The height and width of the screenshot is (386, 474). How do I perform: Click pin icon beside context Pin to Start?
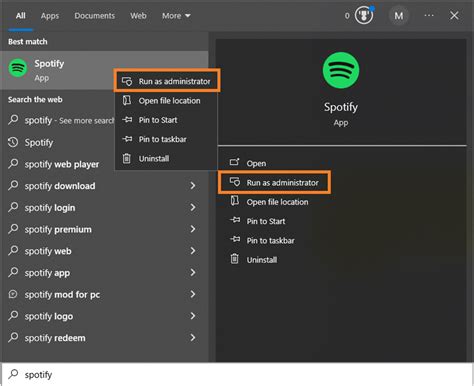click(x=127, y=120)
